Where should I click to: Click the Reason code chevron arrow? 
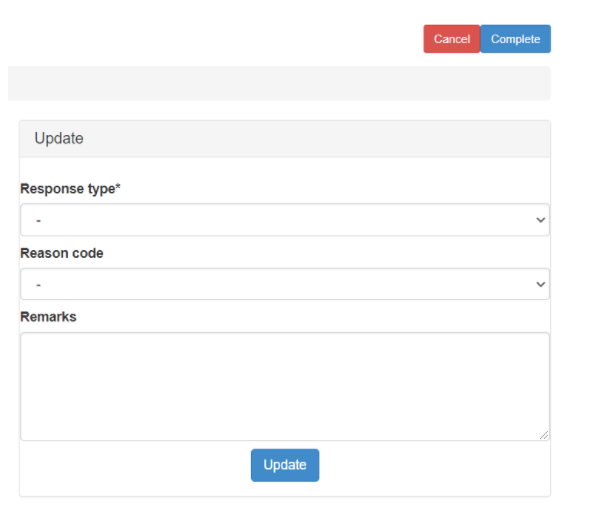(x=540, y=284)
